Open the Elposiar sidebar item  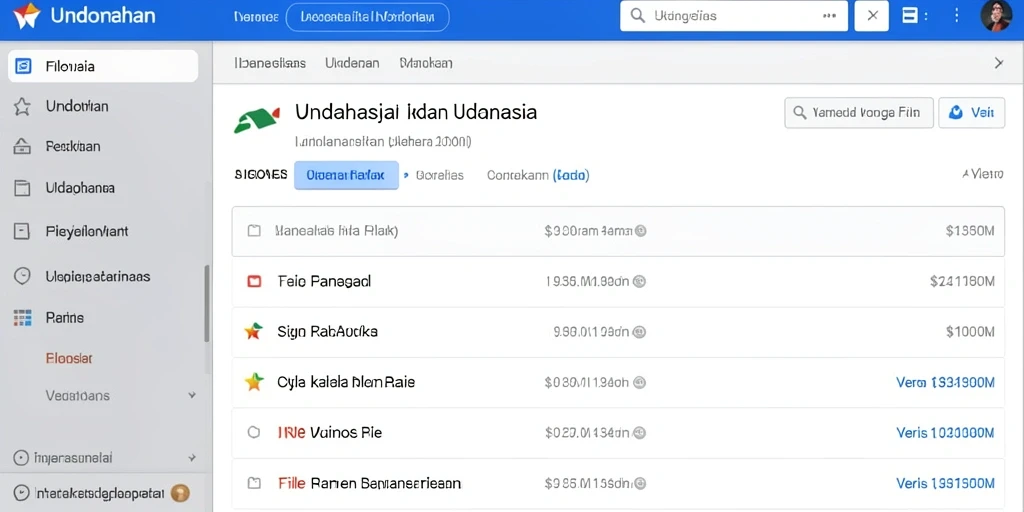coord(69,359)
